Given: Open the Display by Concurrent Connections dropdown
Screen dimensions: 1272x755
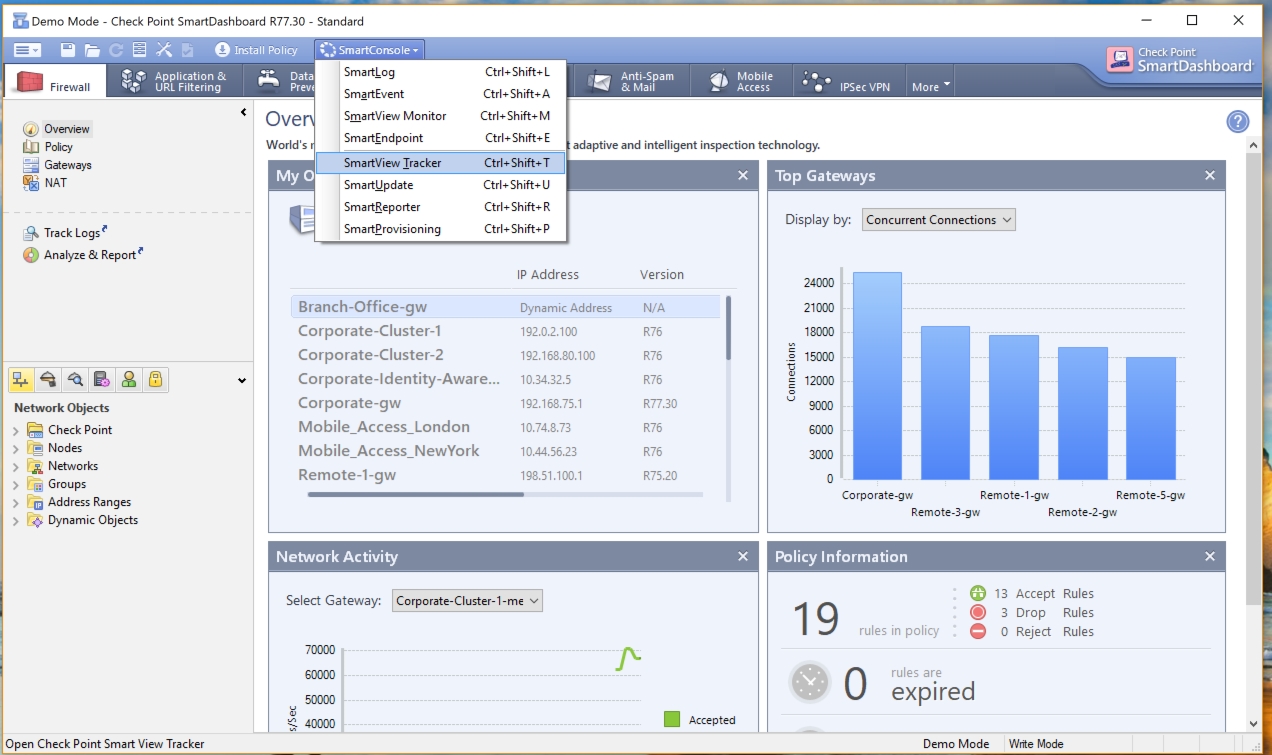Looking at the screenshot, I should pyautogui.click(x=938, y=220).
